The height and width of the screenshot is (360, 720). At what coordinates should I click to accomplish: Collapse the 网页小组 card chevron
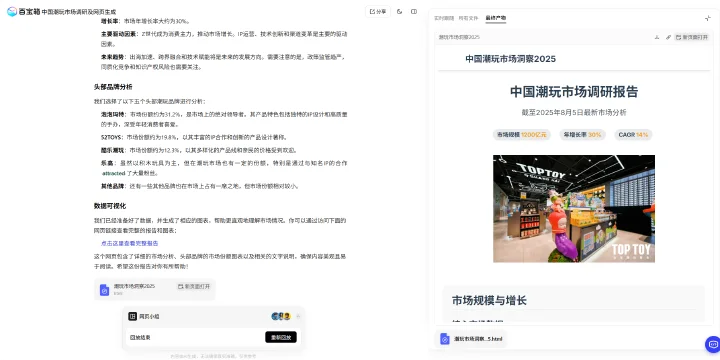click(x=298, y=316)
